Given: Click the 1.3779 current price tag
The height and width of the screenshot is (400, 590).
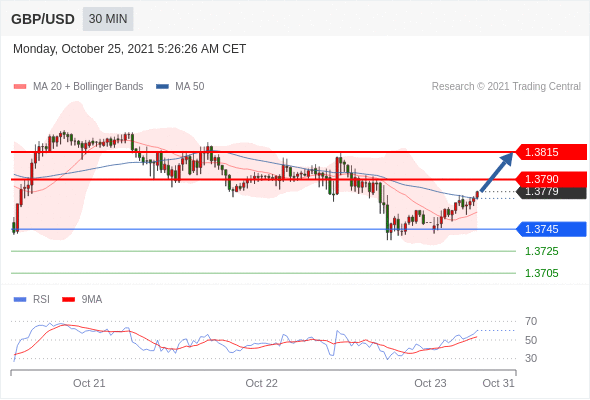Looking at the screenshot, I should point(552,192).
